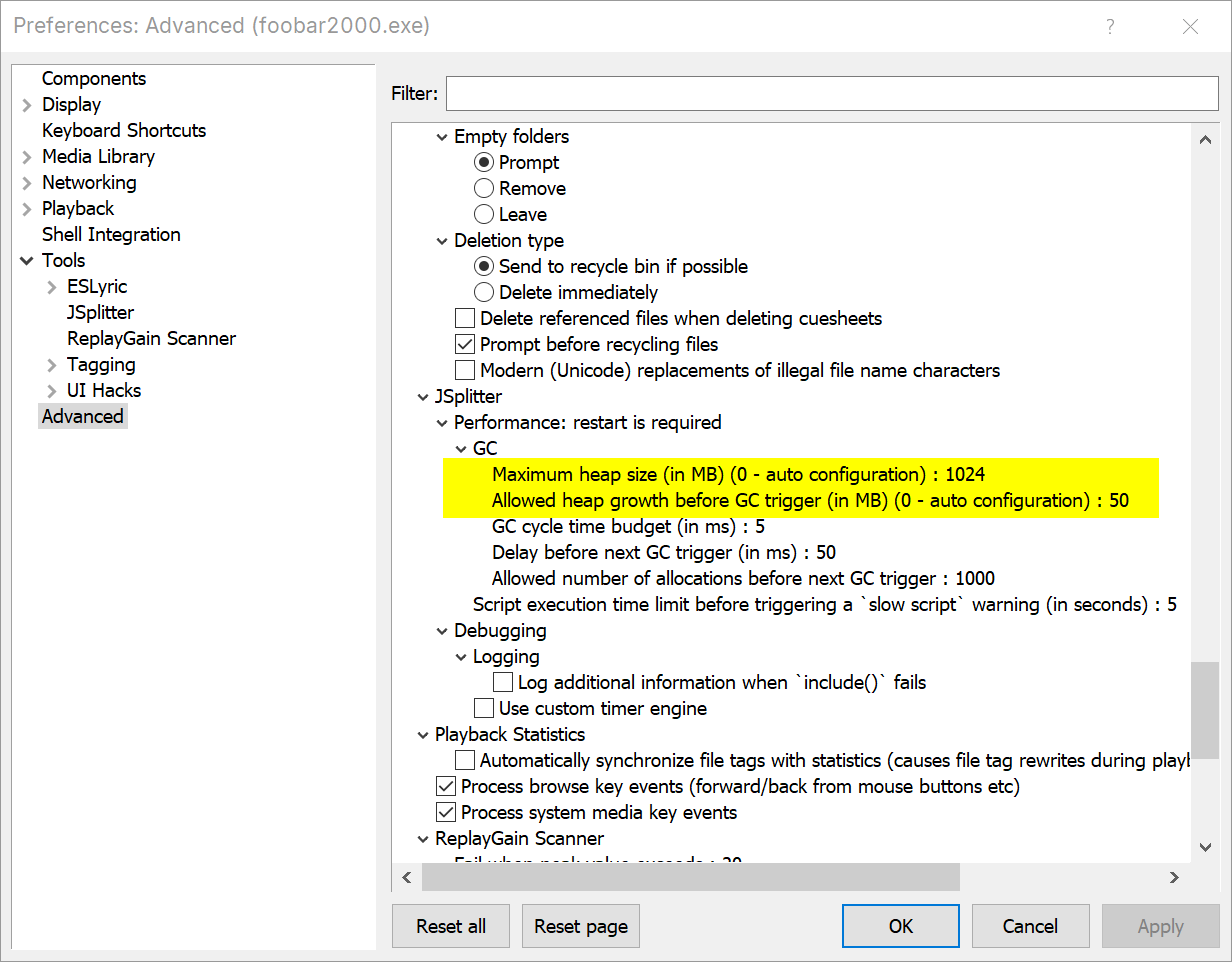Enable Use custom timer engine checkbox
The height and width of the screenshot is (962, 1232).
point(484,708)
